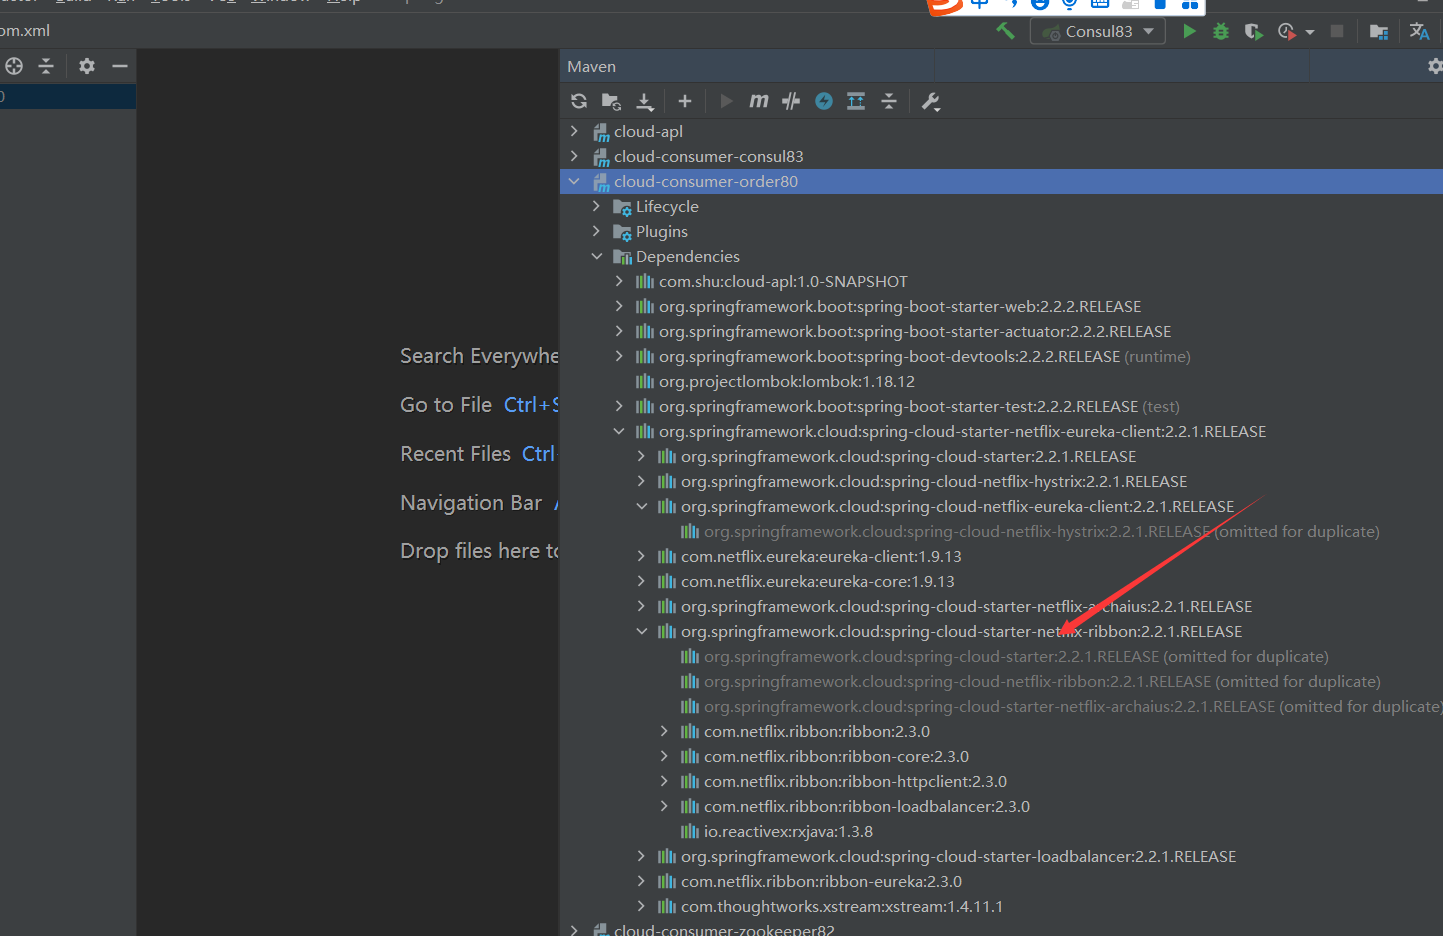Select com.netflix.ribbon:ribbon-core:2.3.0
Viewport: 1443px width, 936px height.
[x=836, y=756]
